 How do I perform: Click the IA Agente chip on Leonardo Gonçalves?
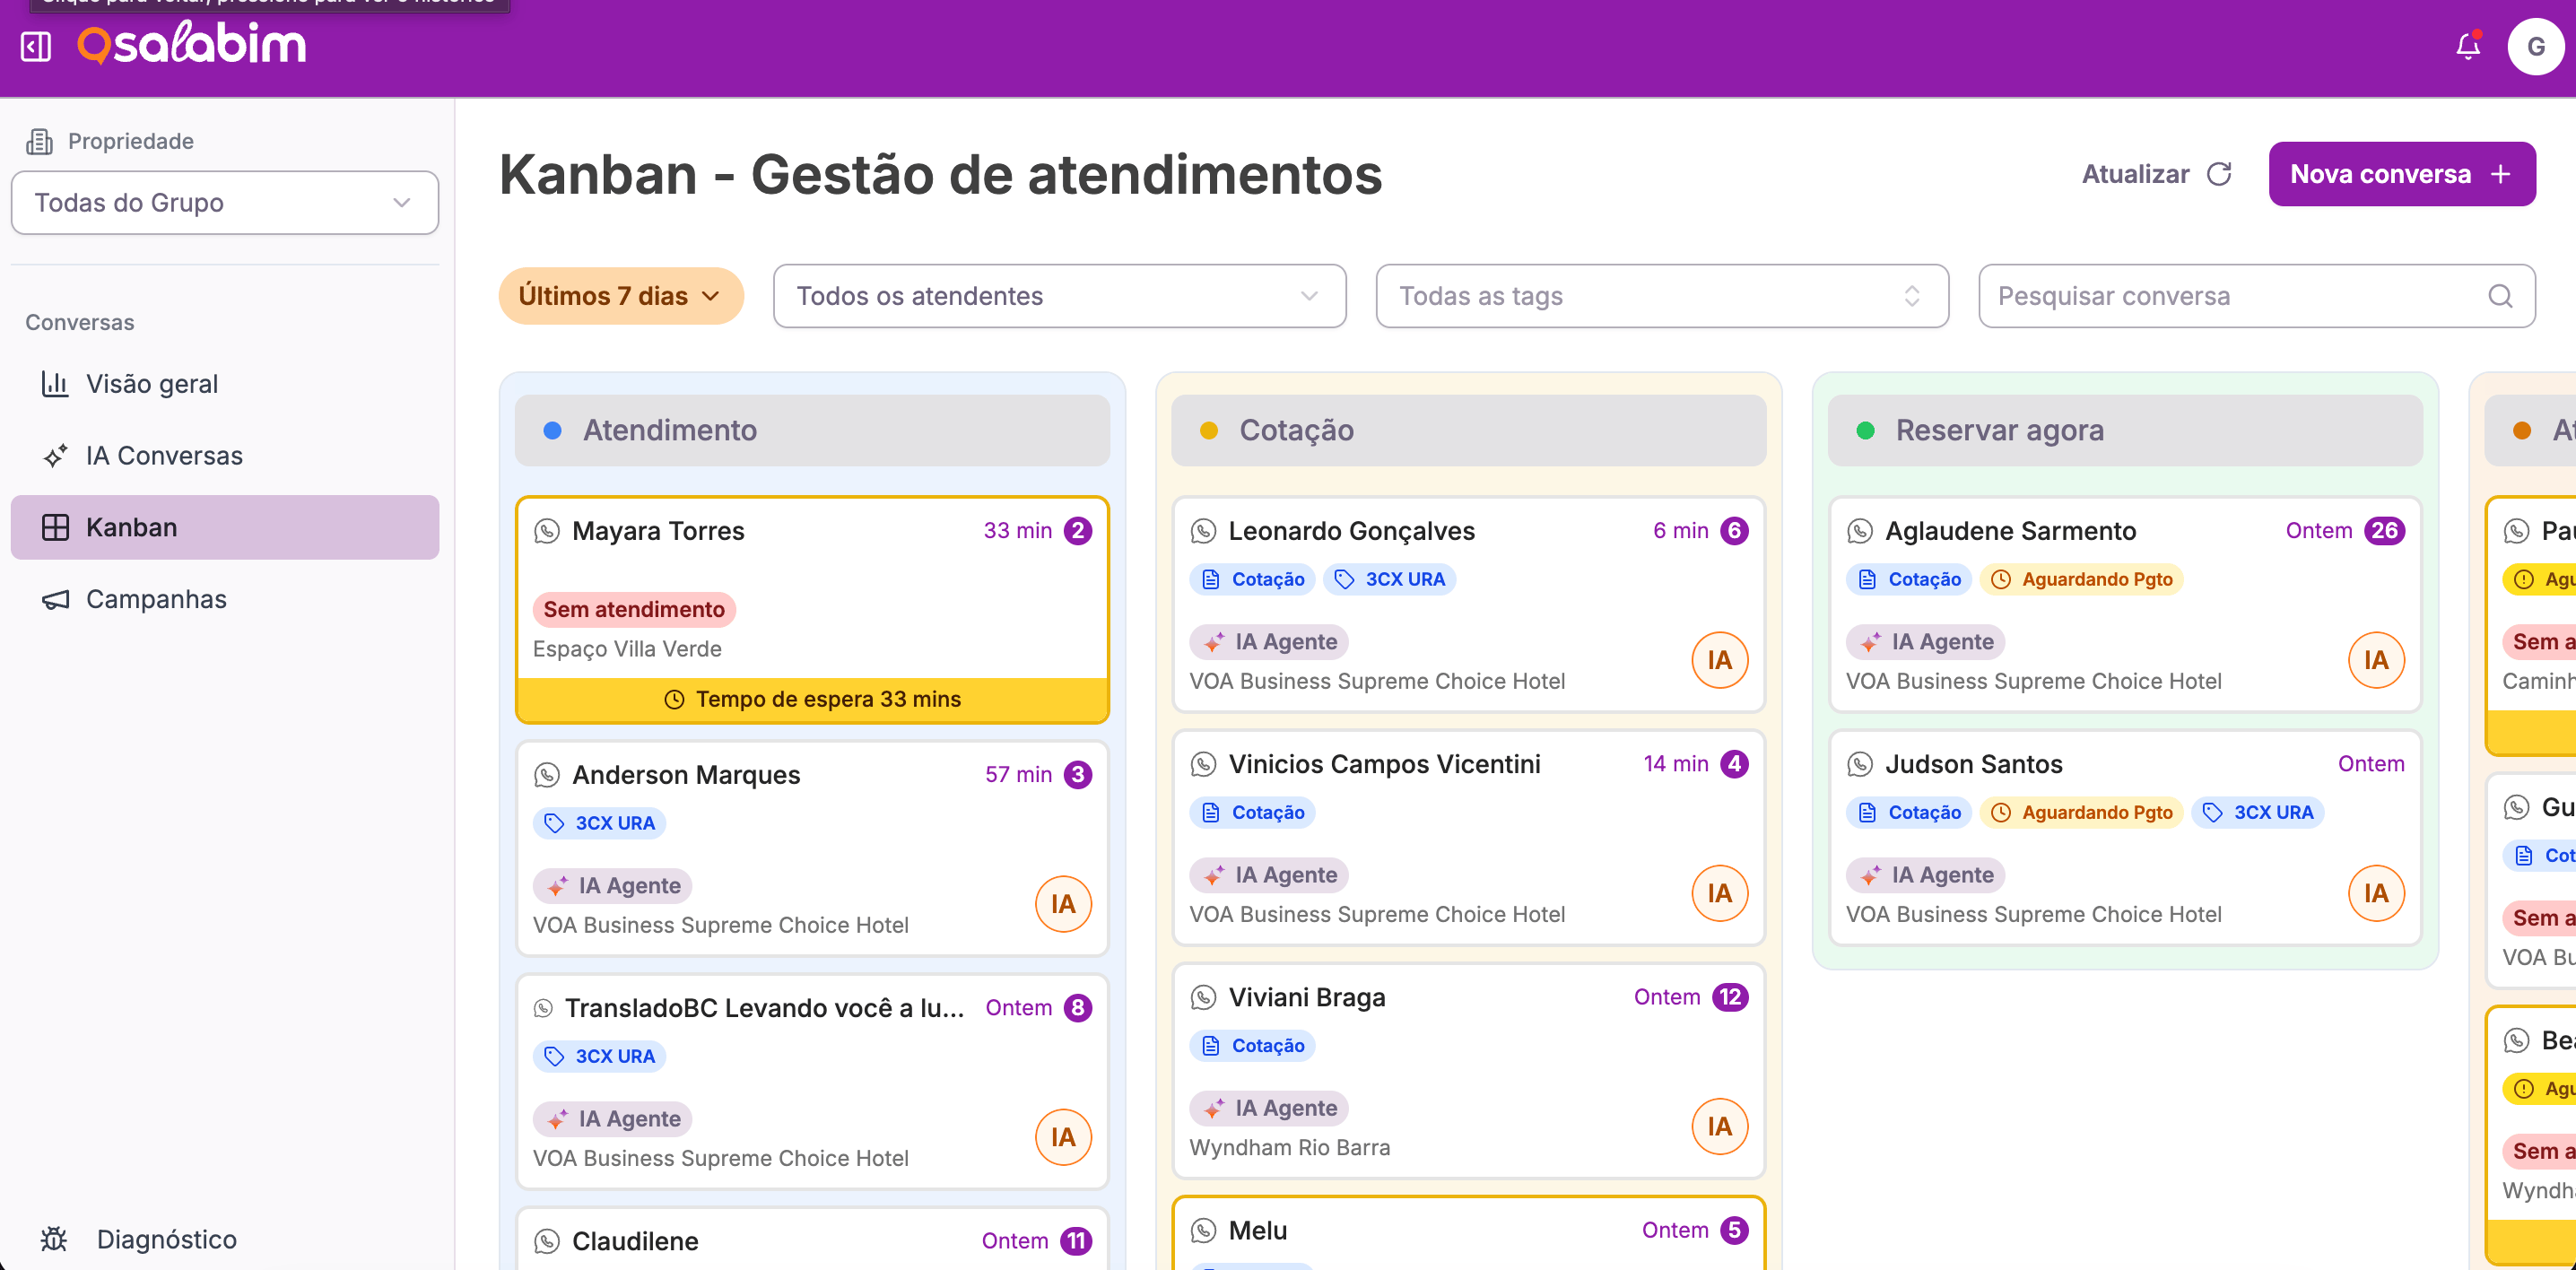point(1269,642)
